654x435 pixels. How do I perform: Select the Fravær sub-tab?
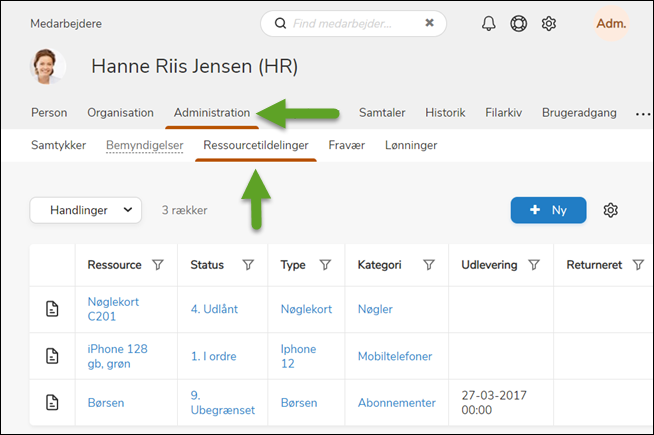tap(345, 145)
